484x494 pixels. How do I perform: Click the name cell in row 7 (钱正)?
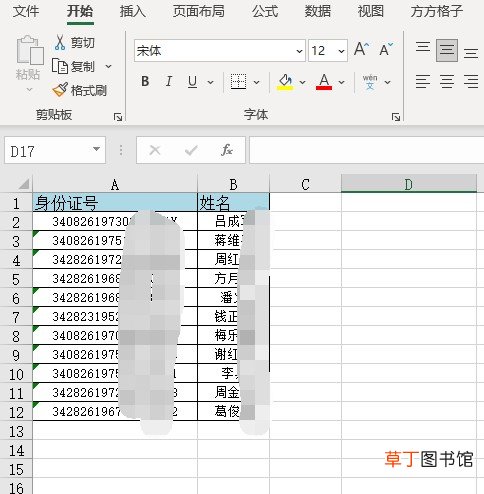(x=233, y=316)
